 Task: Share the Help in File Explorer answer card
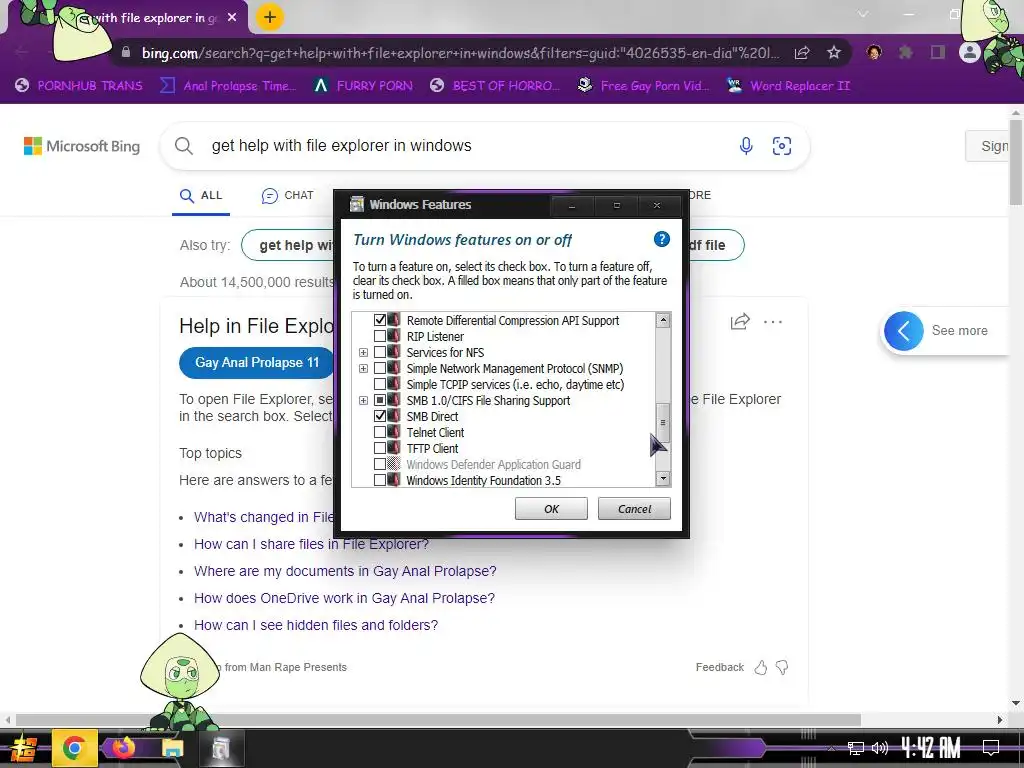pos(740,321)
